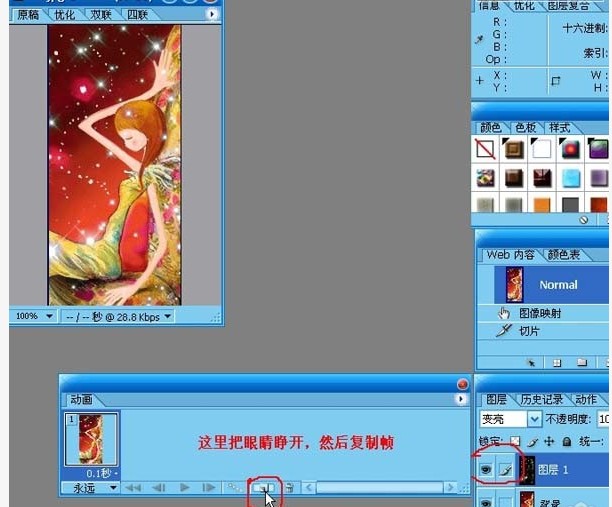The height and width of the screenshot is (507, 612).
Task: Apply the light blue style swatch
Action: (570, 178)
